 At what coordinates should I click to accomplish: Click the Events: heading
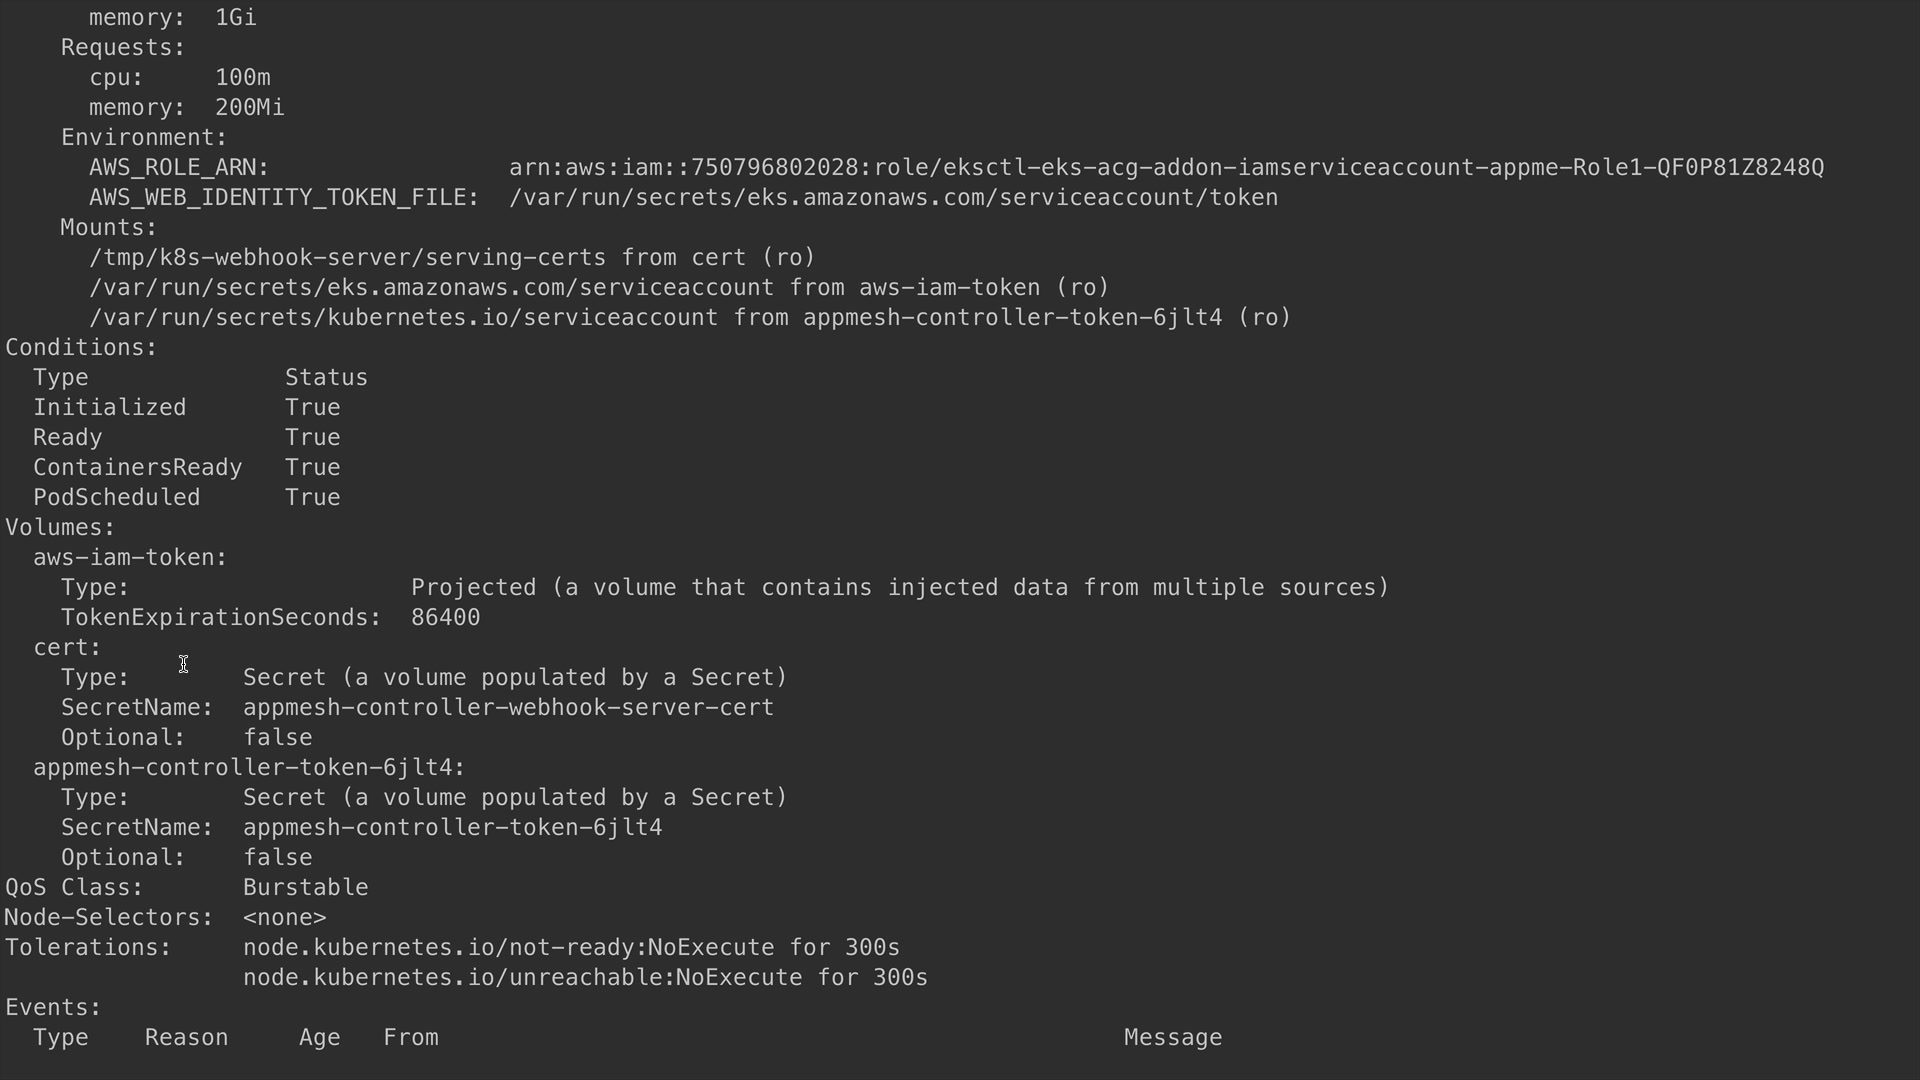coord(53,1008)
